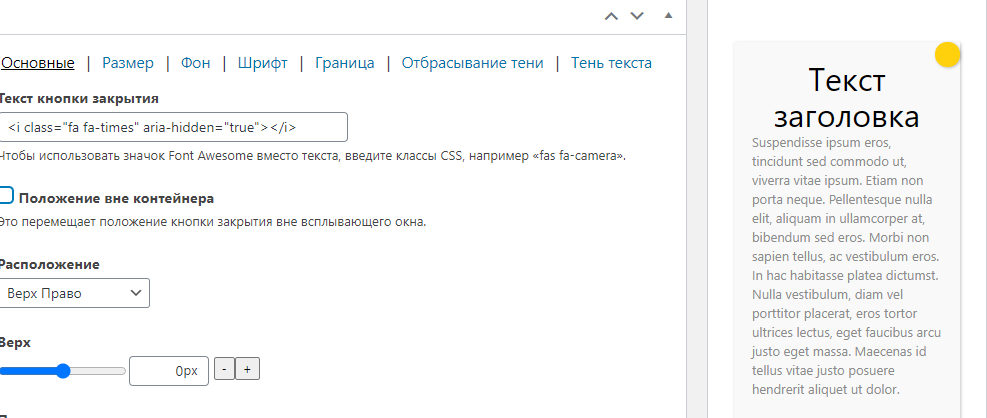Viewport: 987px width, 418px height.
Task: Open the Шрифт tab
Action: tap(263, 63)
